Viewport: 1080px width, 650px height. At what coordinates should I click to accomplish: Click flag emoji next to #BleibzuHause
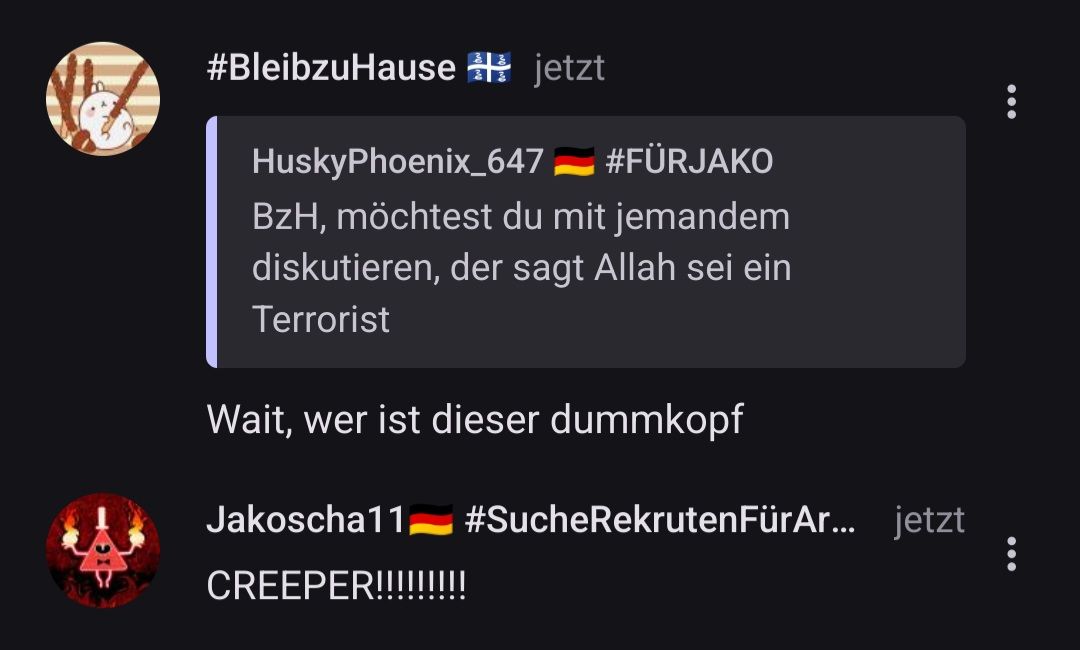pos(489,67)
